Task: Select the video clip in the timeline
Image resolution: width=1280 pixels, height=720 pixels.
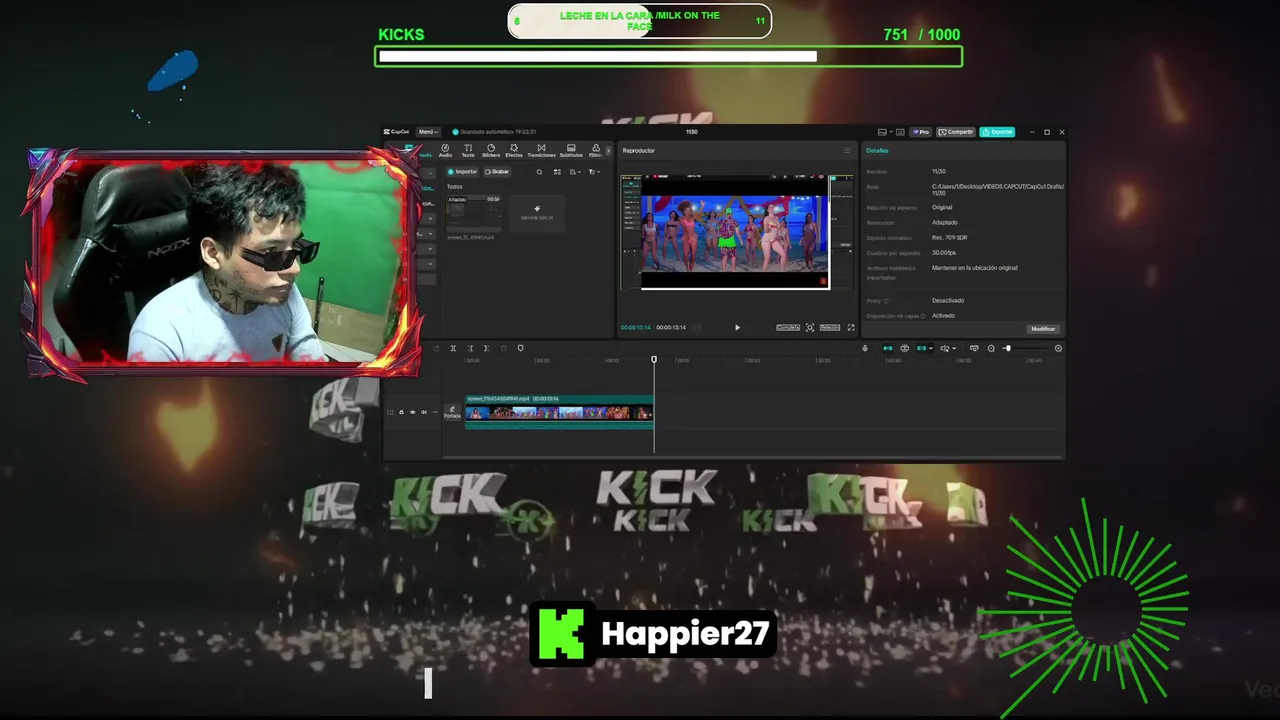Action: click(559, 412)
